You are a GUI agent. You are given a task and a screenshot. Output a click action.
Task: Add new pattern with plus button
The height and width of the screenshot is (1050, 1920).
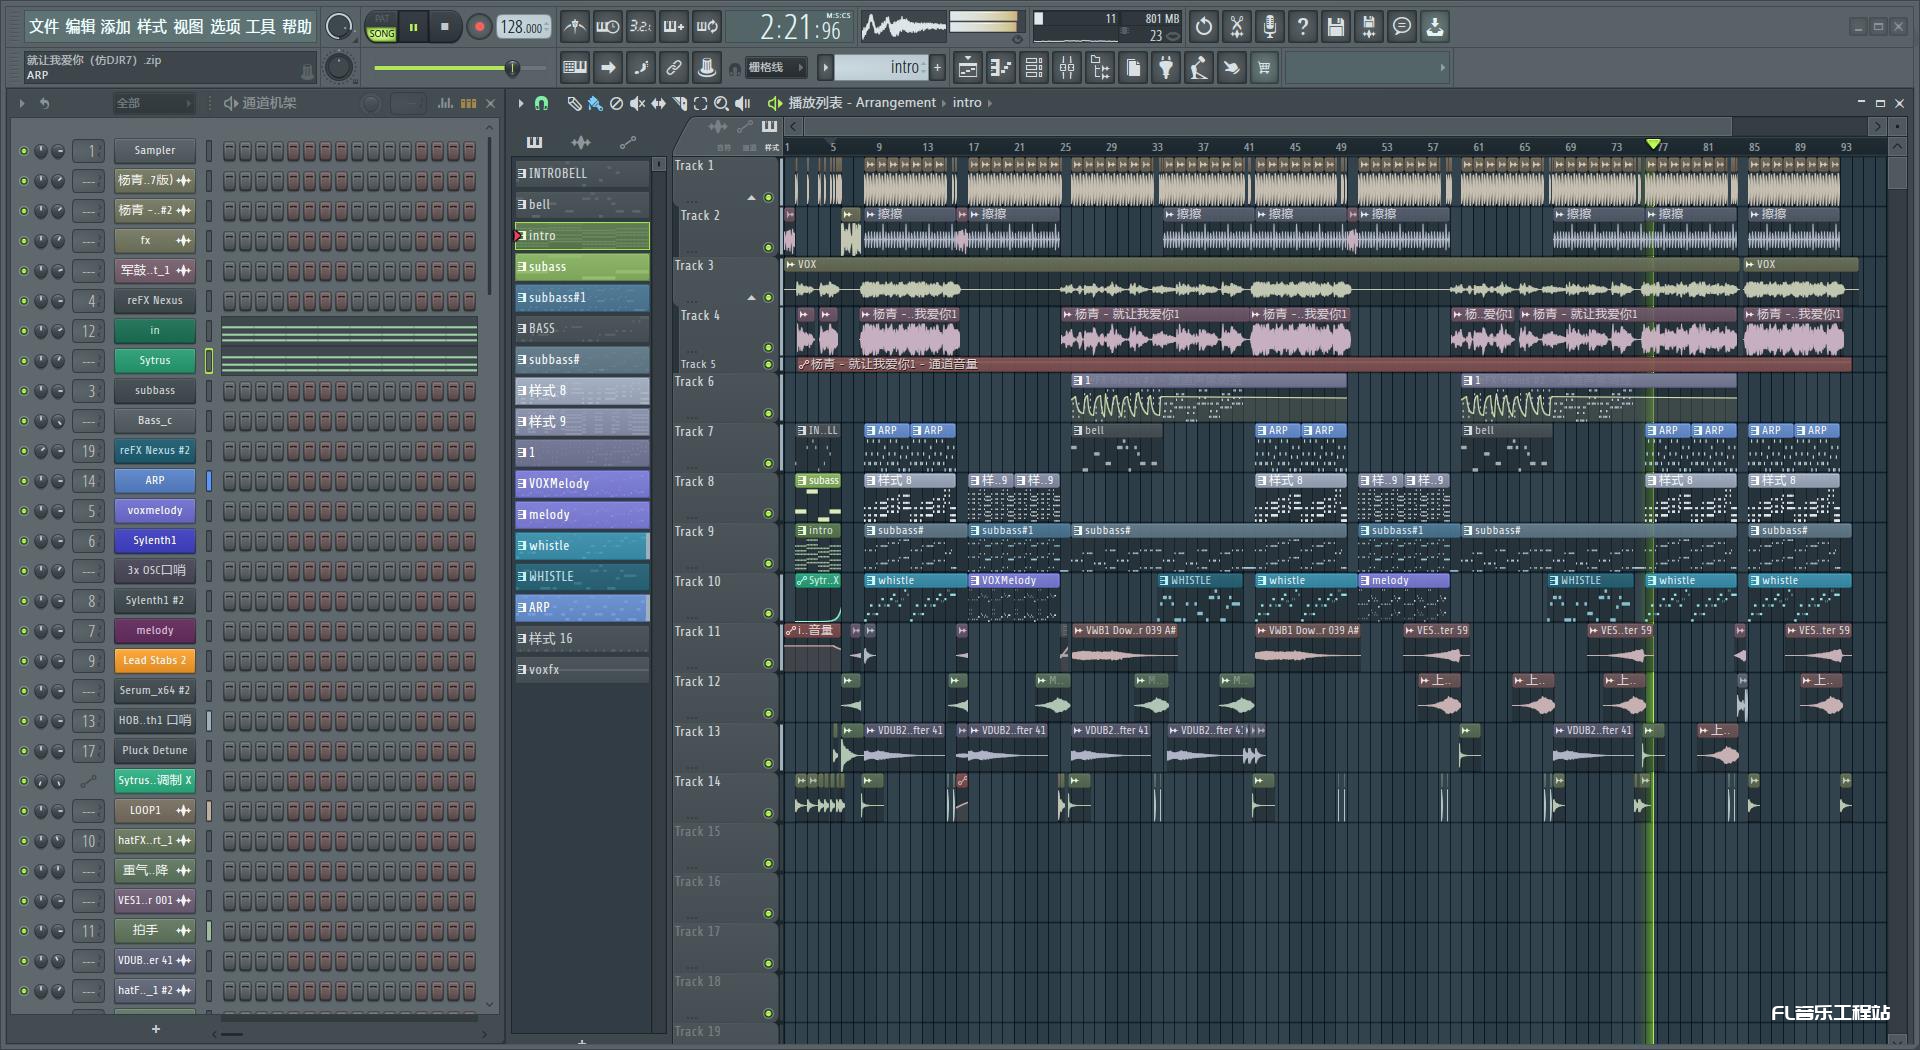coord(937,68)
